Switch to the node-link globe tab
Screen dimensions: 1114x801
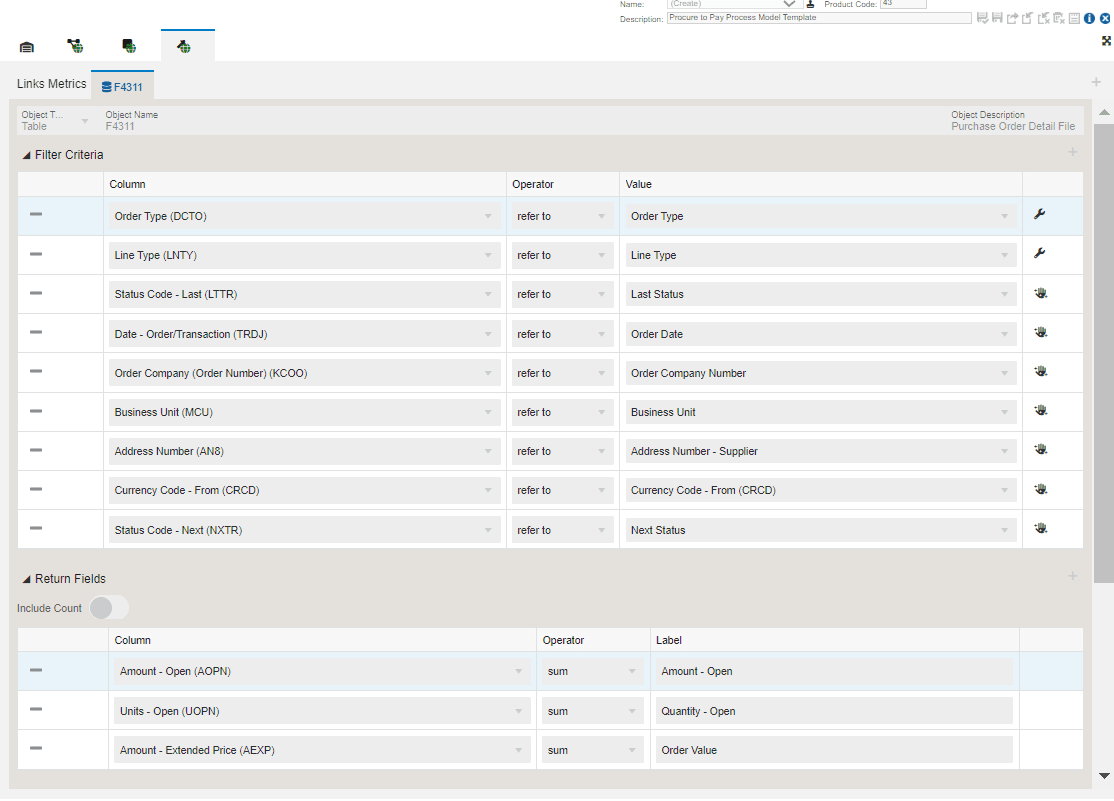75,46
